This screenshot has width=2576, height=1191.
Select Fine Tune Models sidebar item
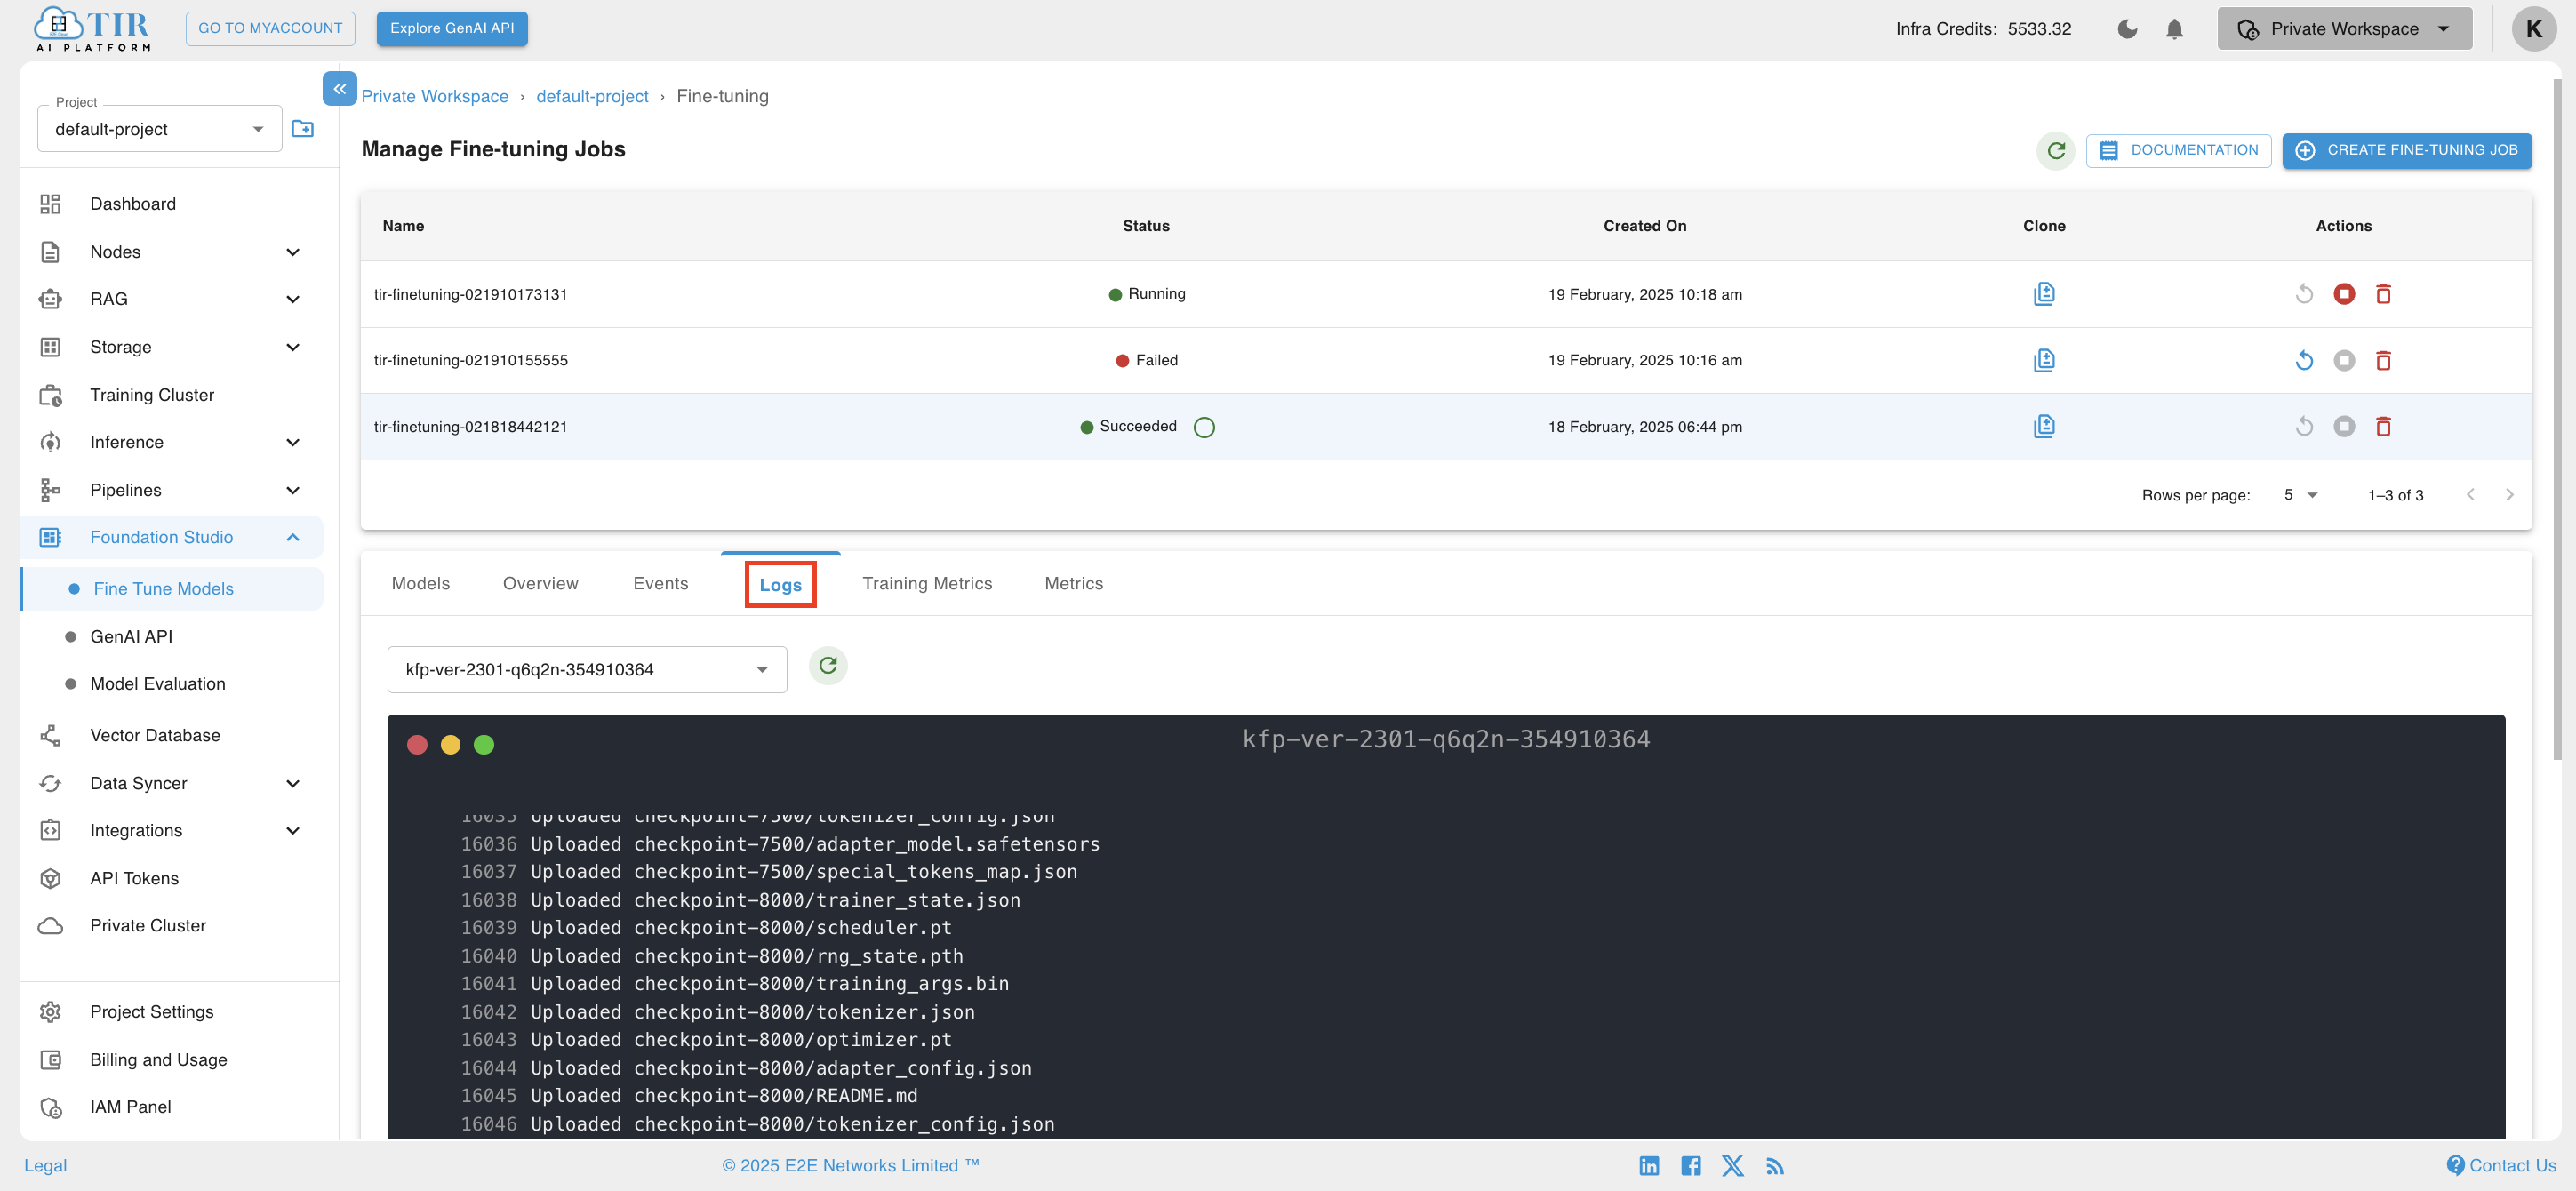(x=172, y=588)
